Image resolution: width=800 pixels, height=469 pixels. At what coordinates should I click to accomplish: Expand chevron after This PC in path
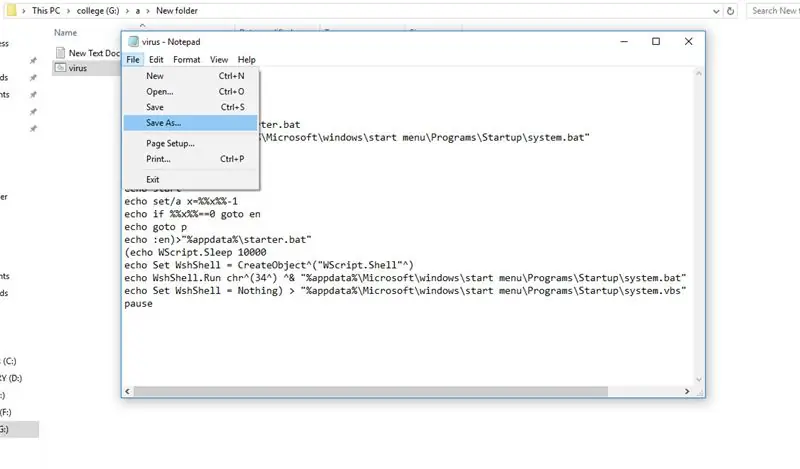68,11
